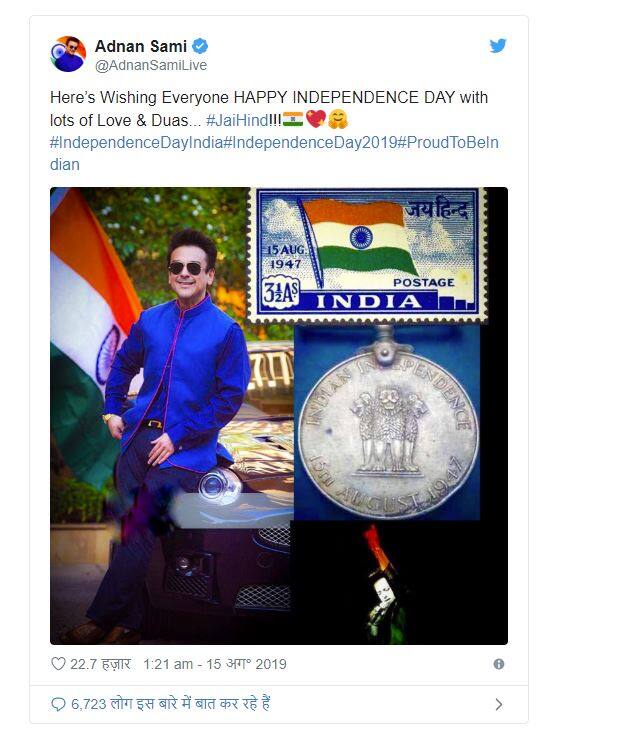Click the info circle icon
The width and height of the screenshot is (623, 745).
pyautogui.click(x=498, y=664)
